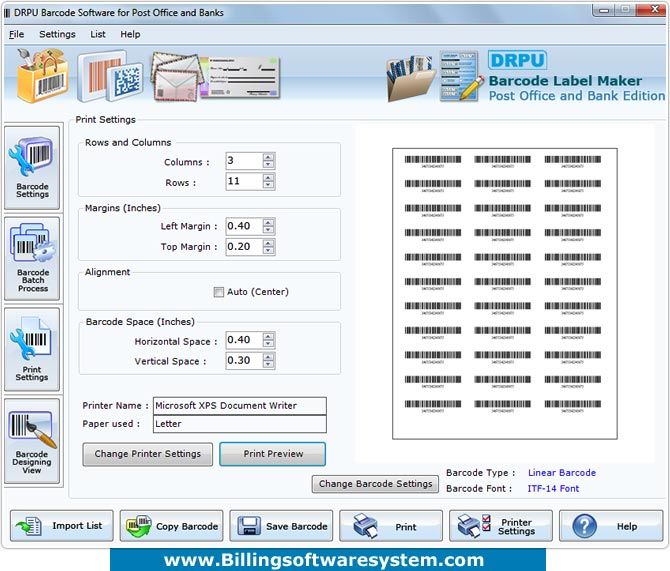Open the File menu
The width and height of the screenshot is (670, 571).
tap(16, 34)
